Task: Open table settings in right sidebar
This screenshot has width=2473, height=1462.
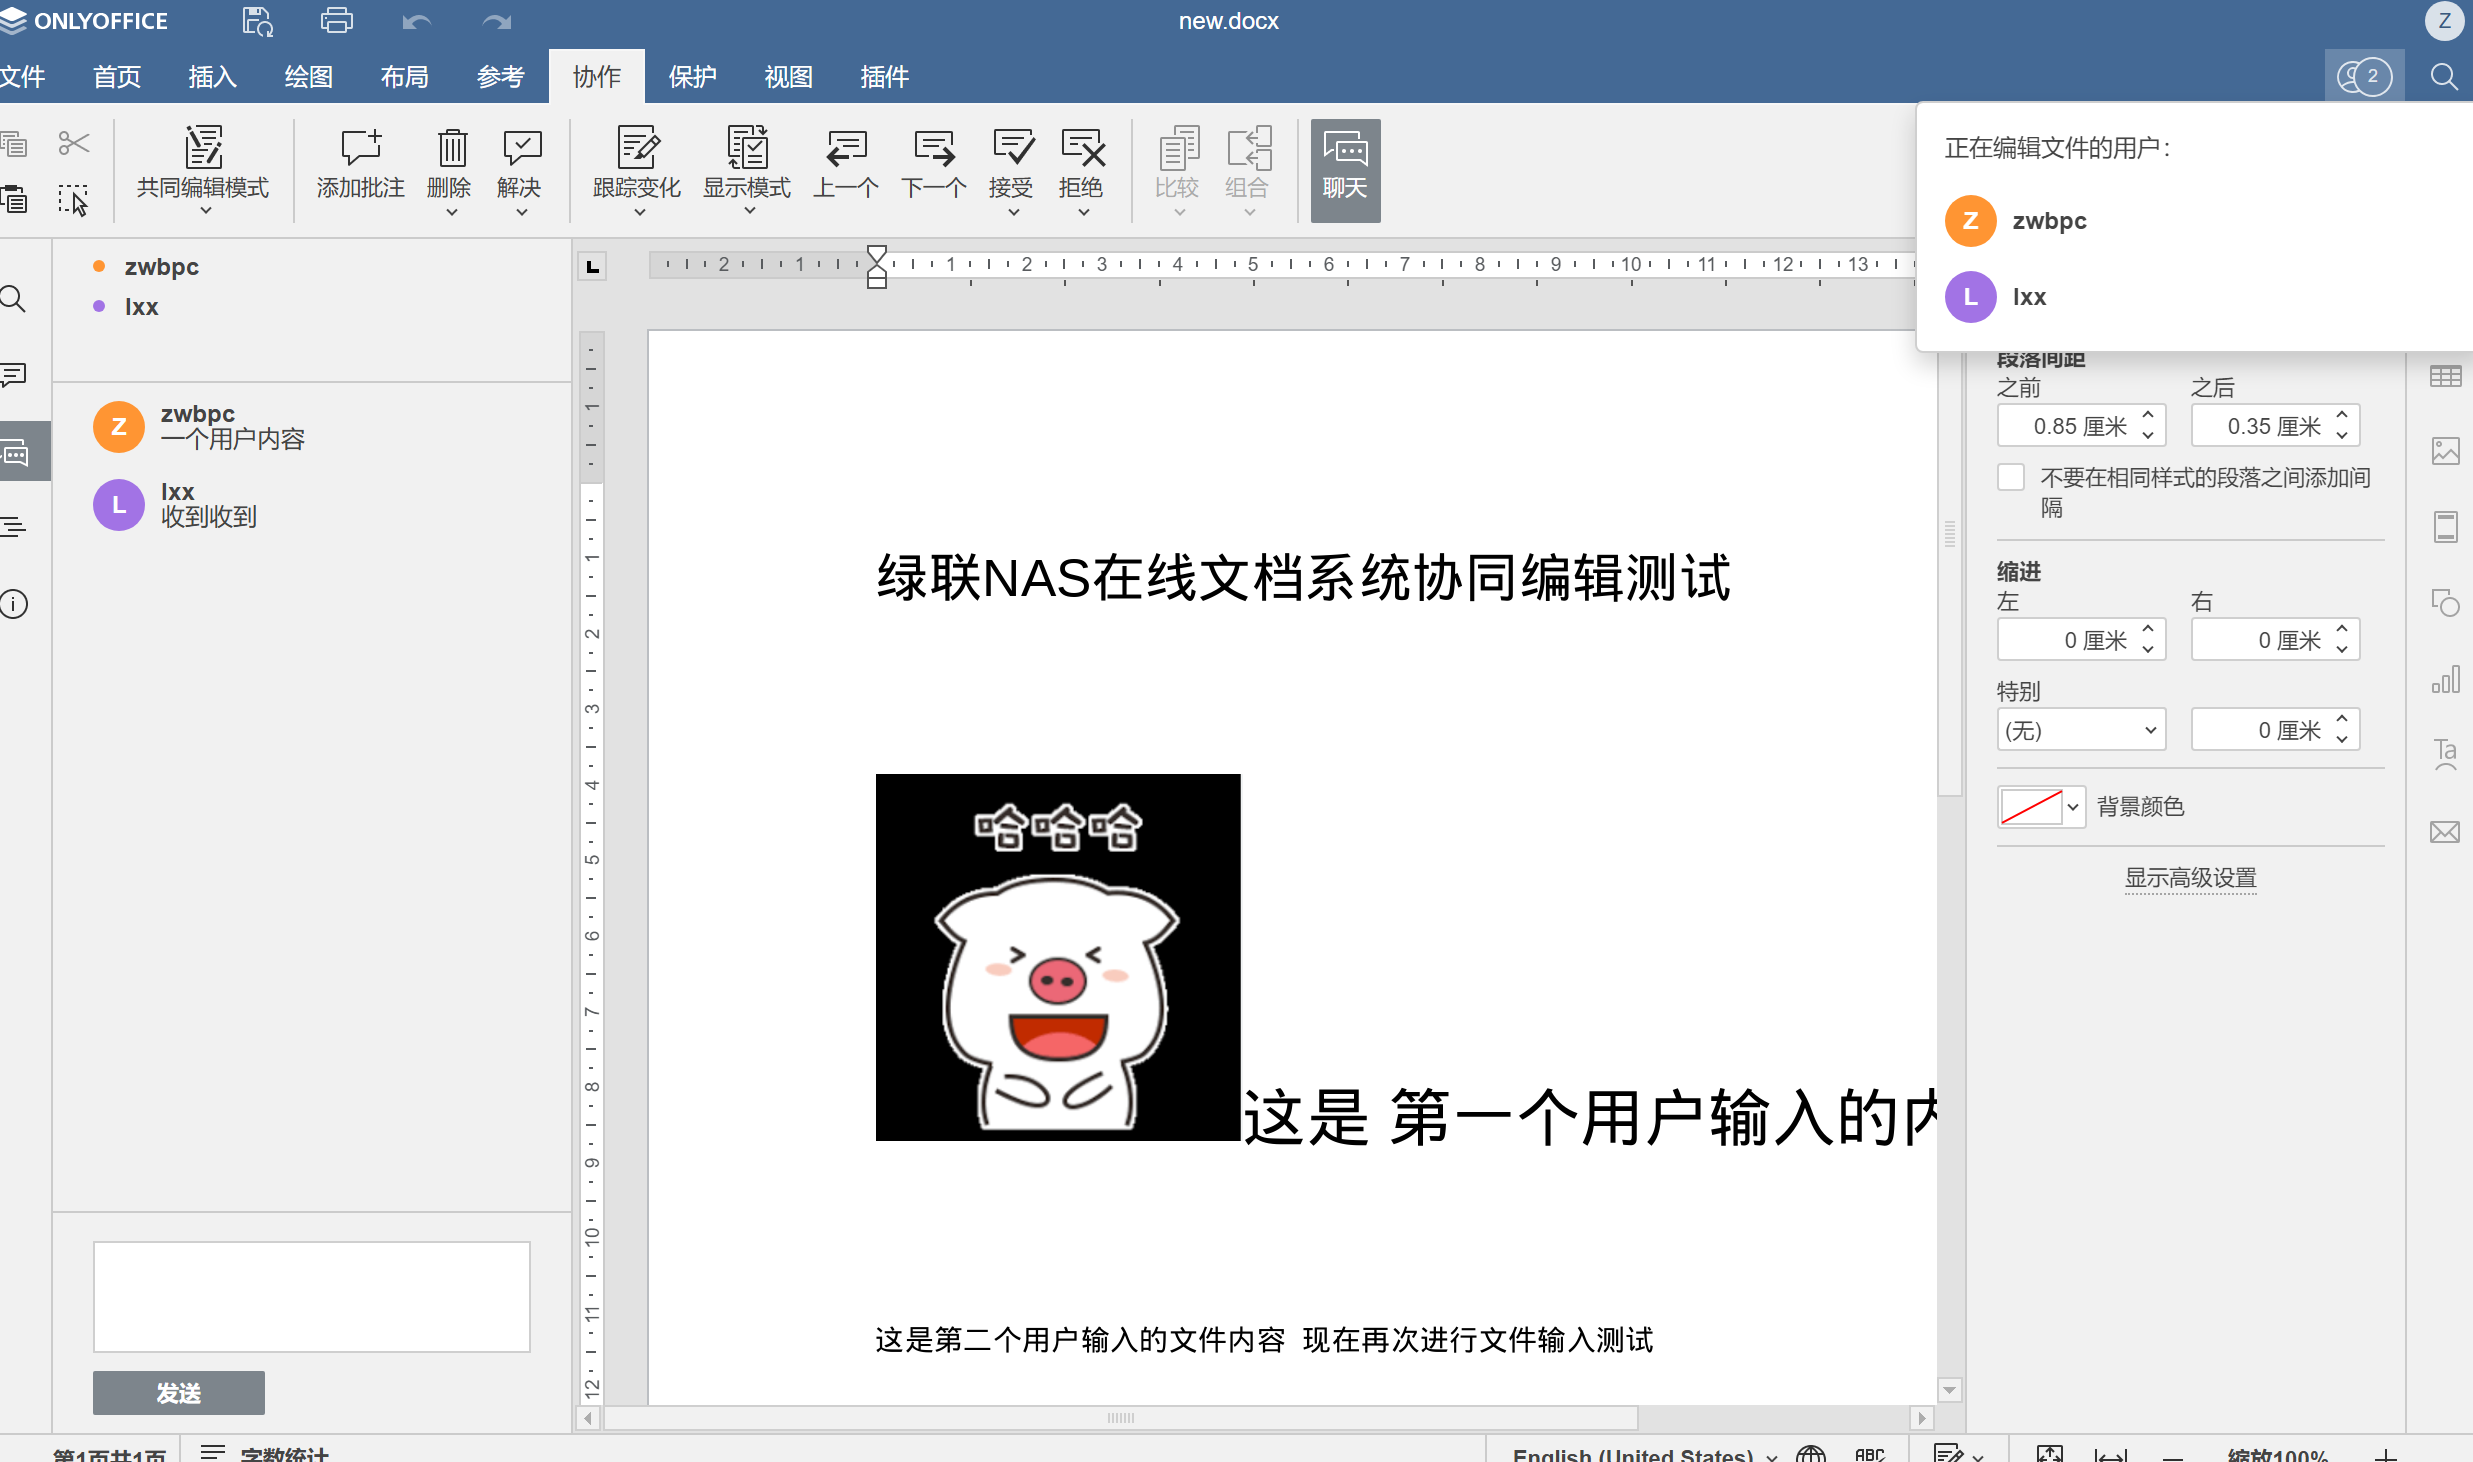Action: pos(2445,376)
